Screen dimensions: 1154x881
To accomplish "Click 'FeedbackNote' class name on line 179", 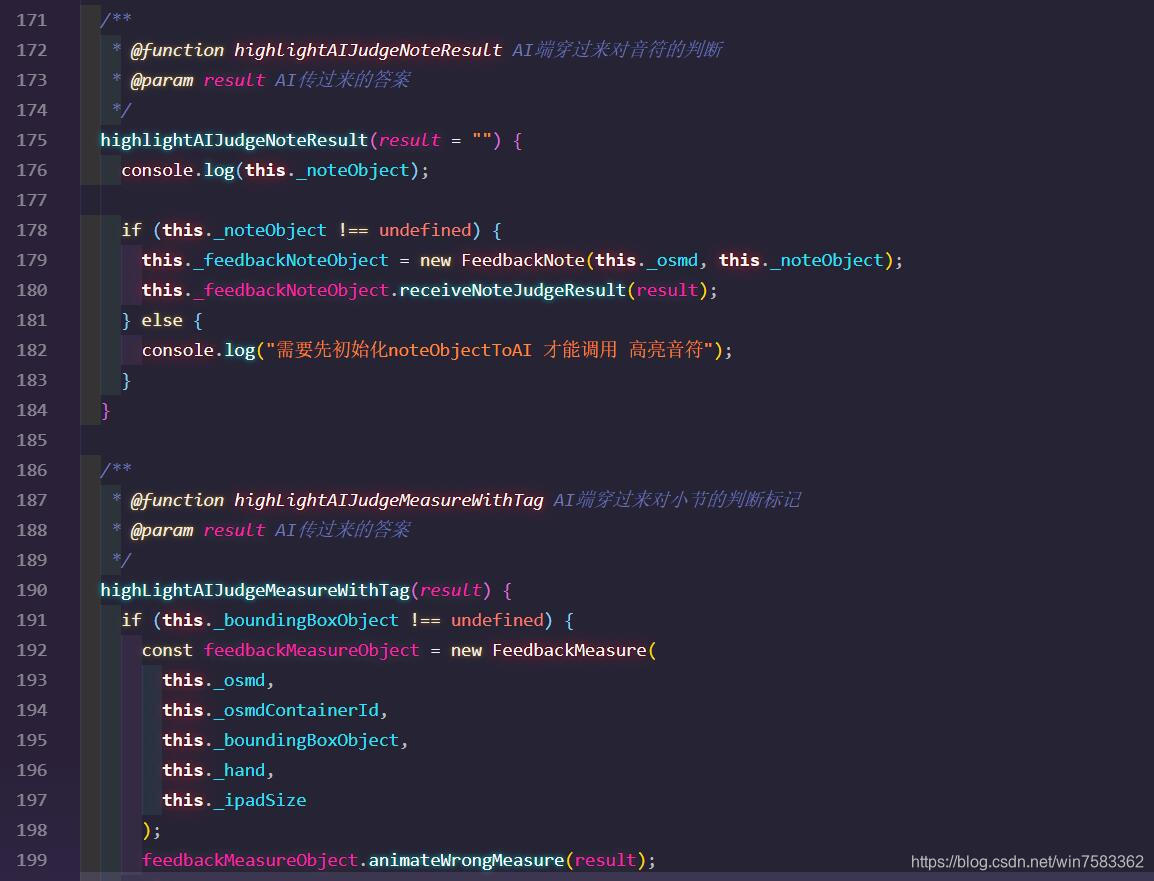I will click(x=523, y=261).
